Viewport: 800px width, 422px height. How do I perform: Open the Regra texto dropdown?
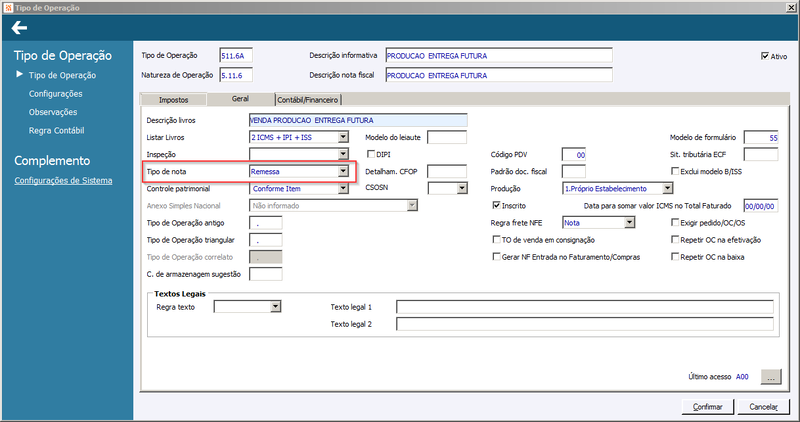[276, 307]
